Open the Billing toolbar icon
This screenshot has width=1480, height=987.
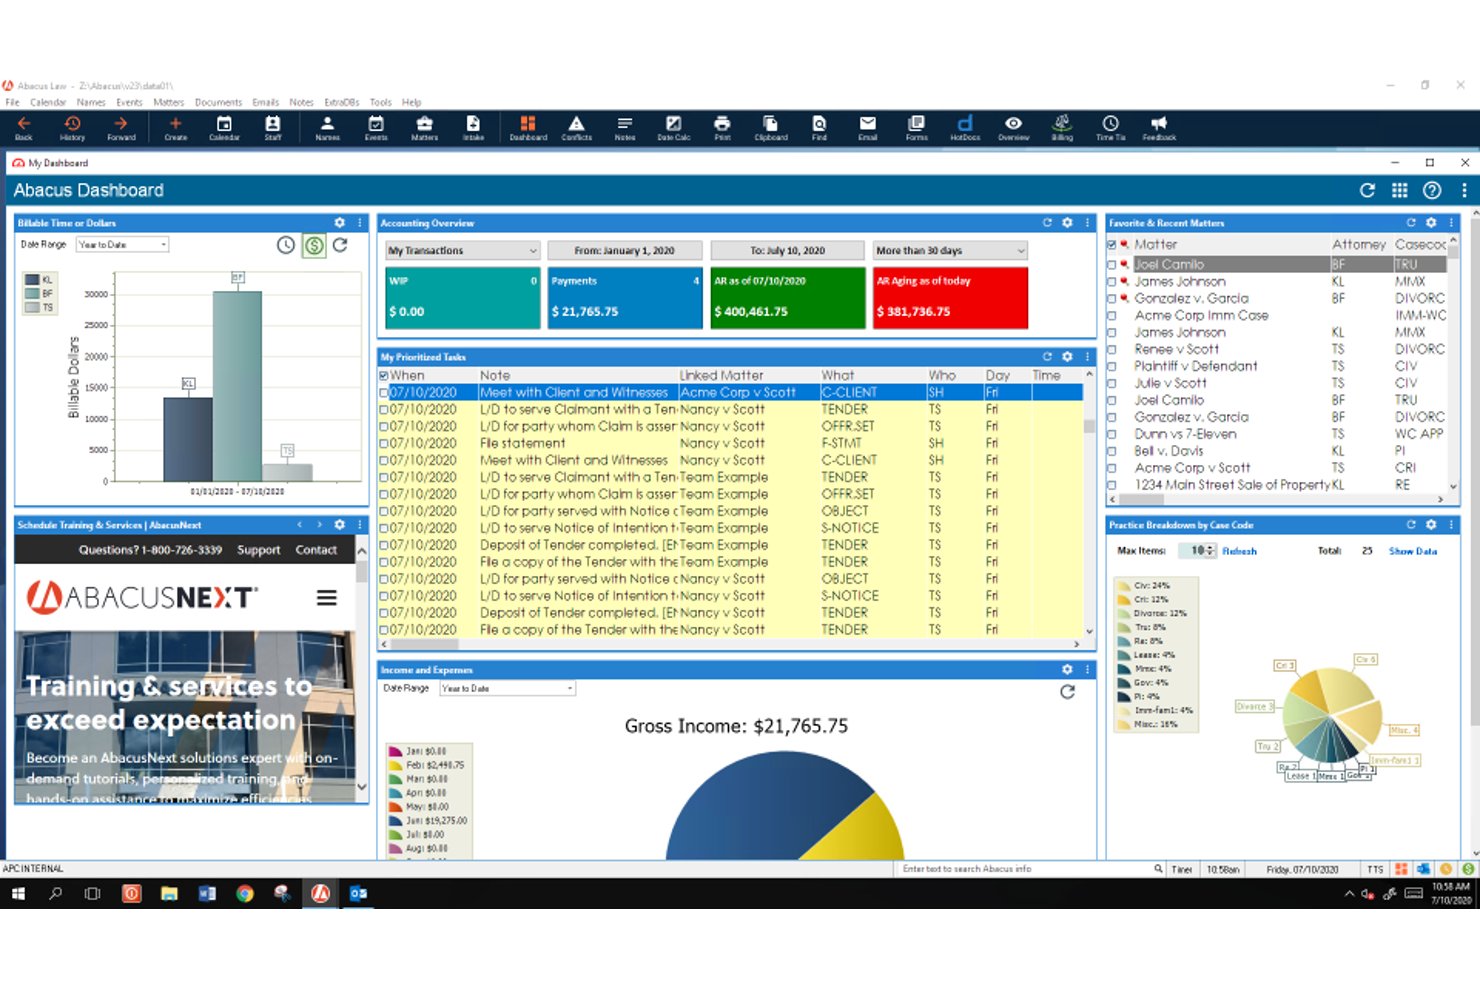click(x=1062, y=128)
